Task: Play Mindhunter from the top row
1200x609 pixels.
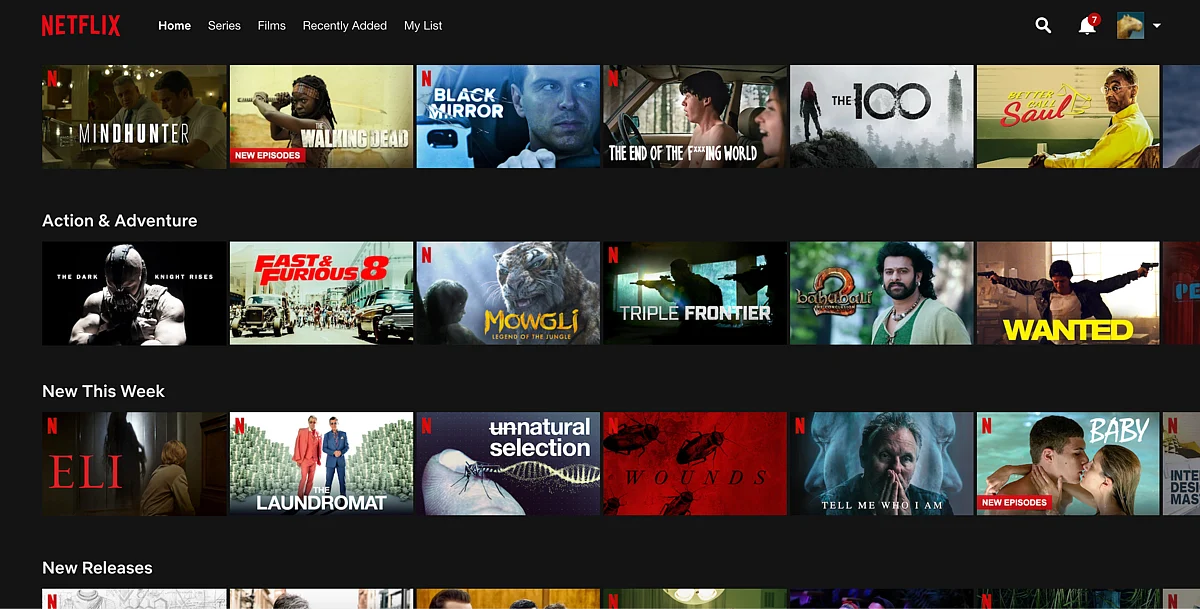Action: (x=134, y=117)
